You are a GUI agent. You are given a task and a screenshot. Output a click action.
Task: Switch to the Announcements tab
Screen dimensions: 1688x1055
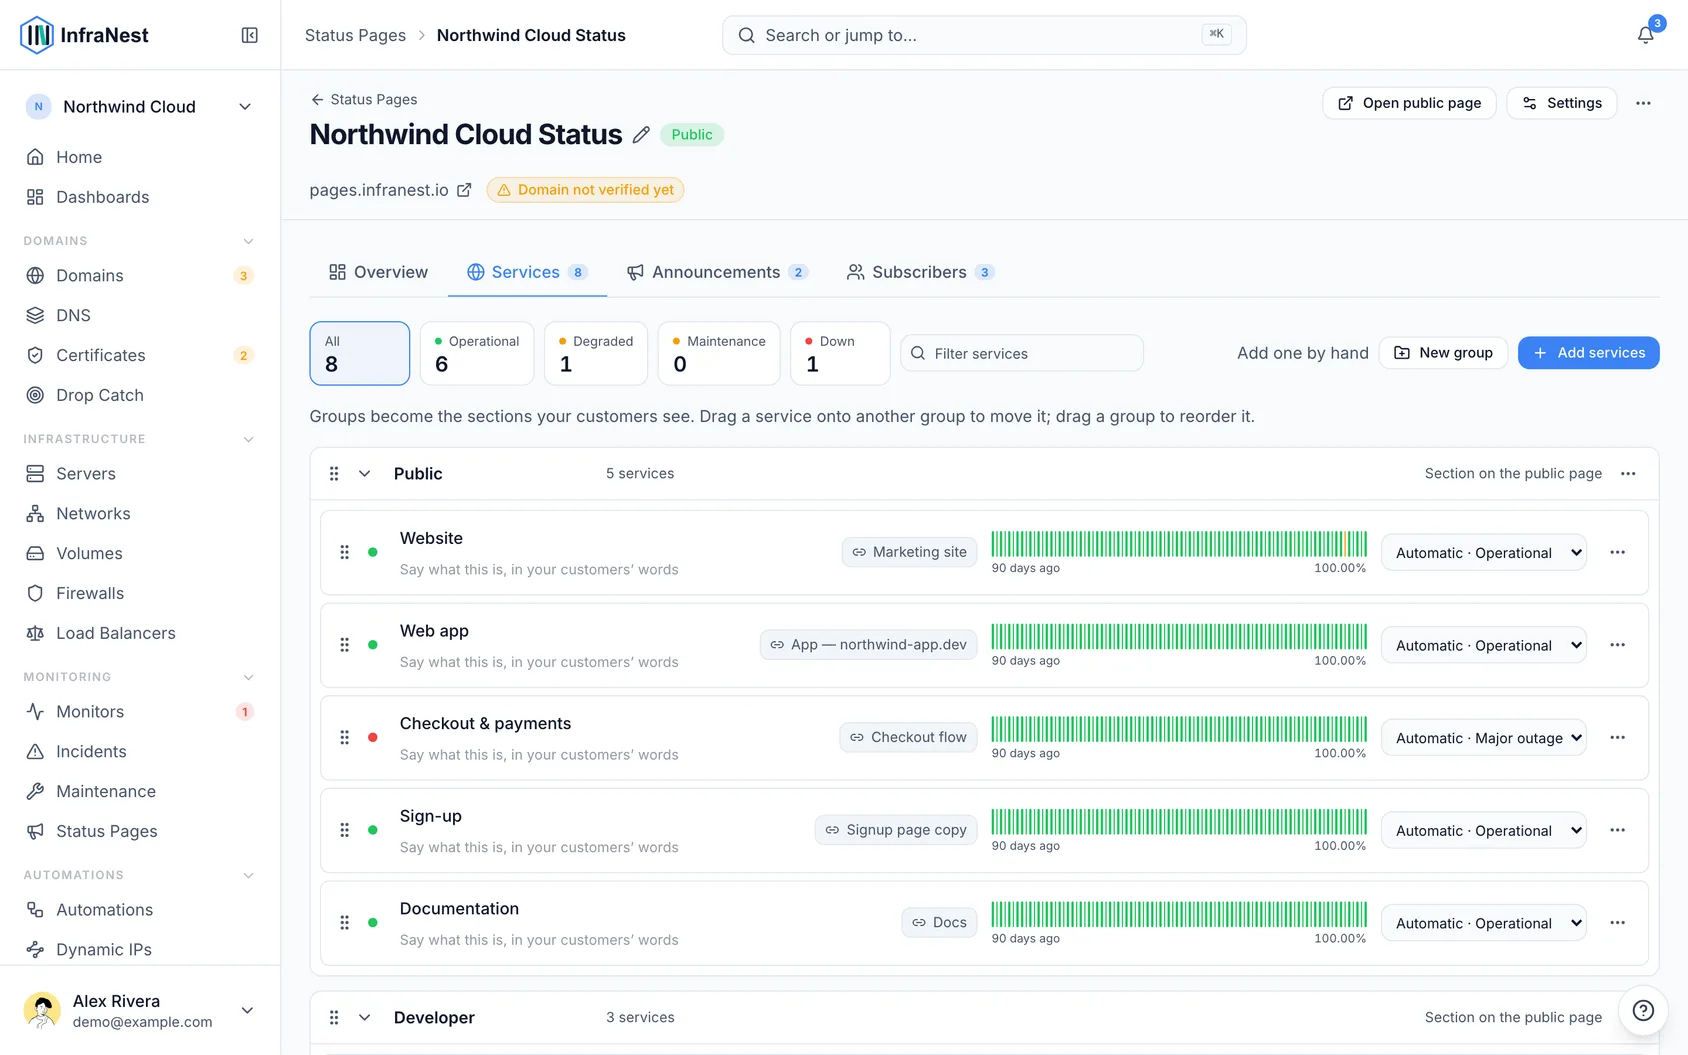point(717,272)
